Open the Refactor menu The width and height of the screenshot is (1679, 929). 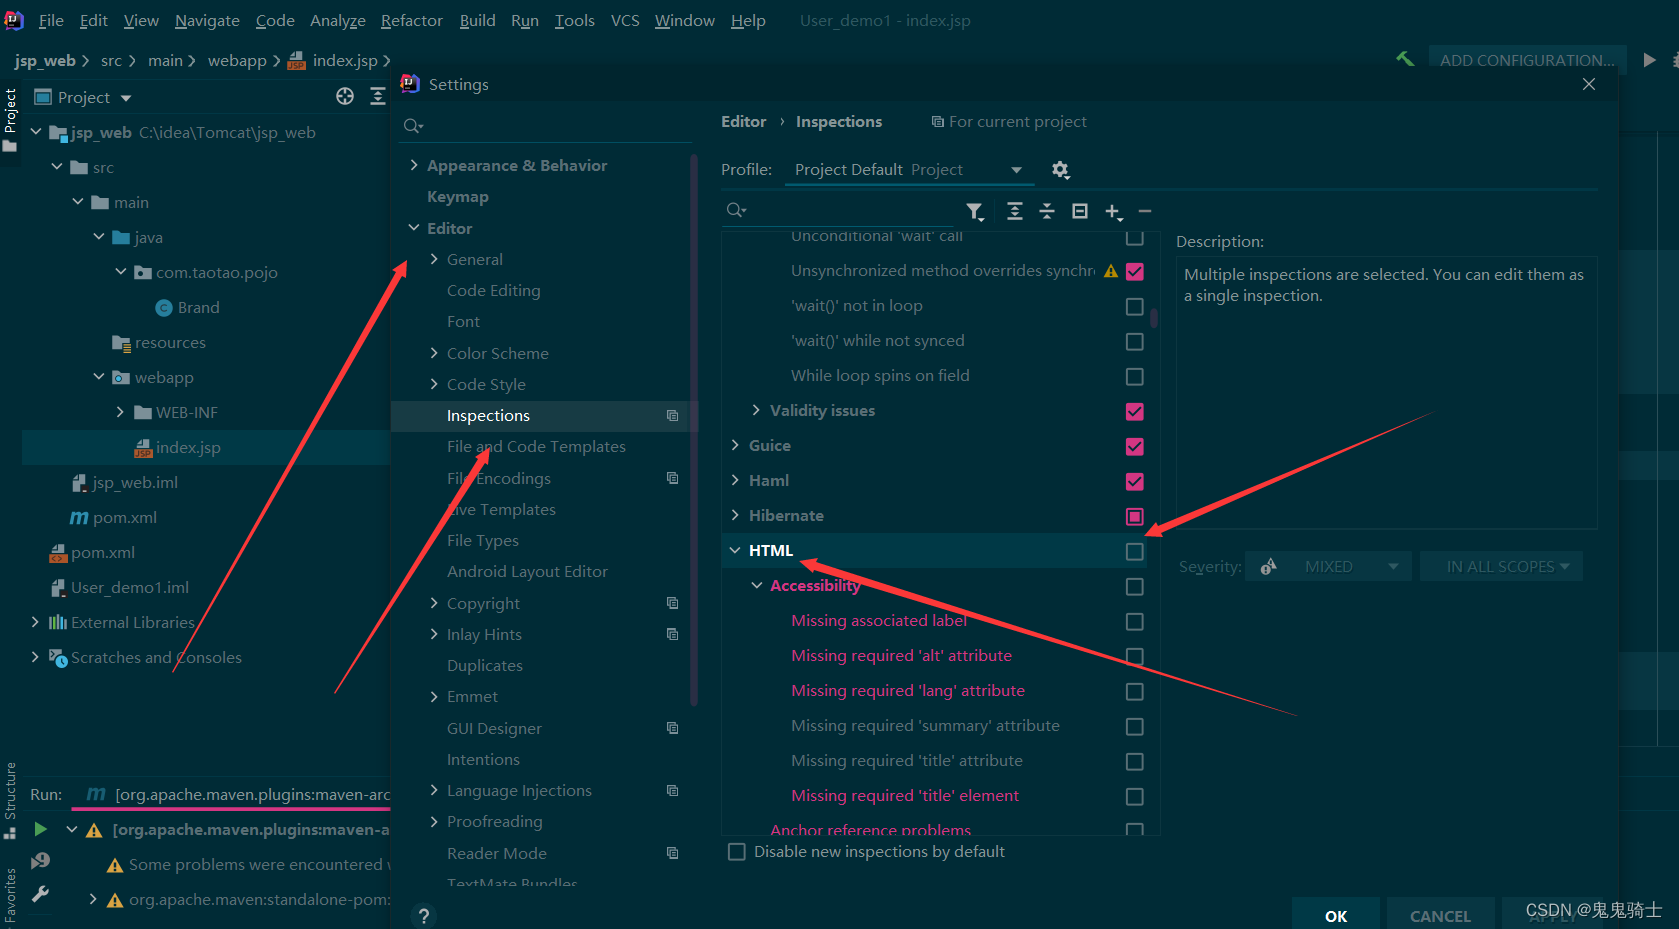pyautogui.click(x=411, y=20)
